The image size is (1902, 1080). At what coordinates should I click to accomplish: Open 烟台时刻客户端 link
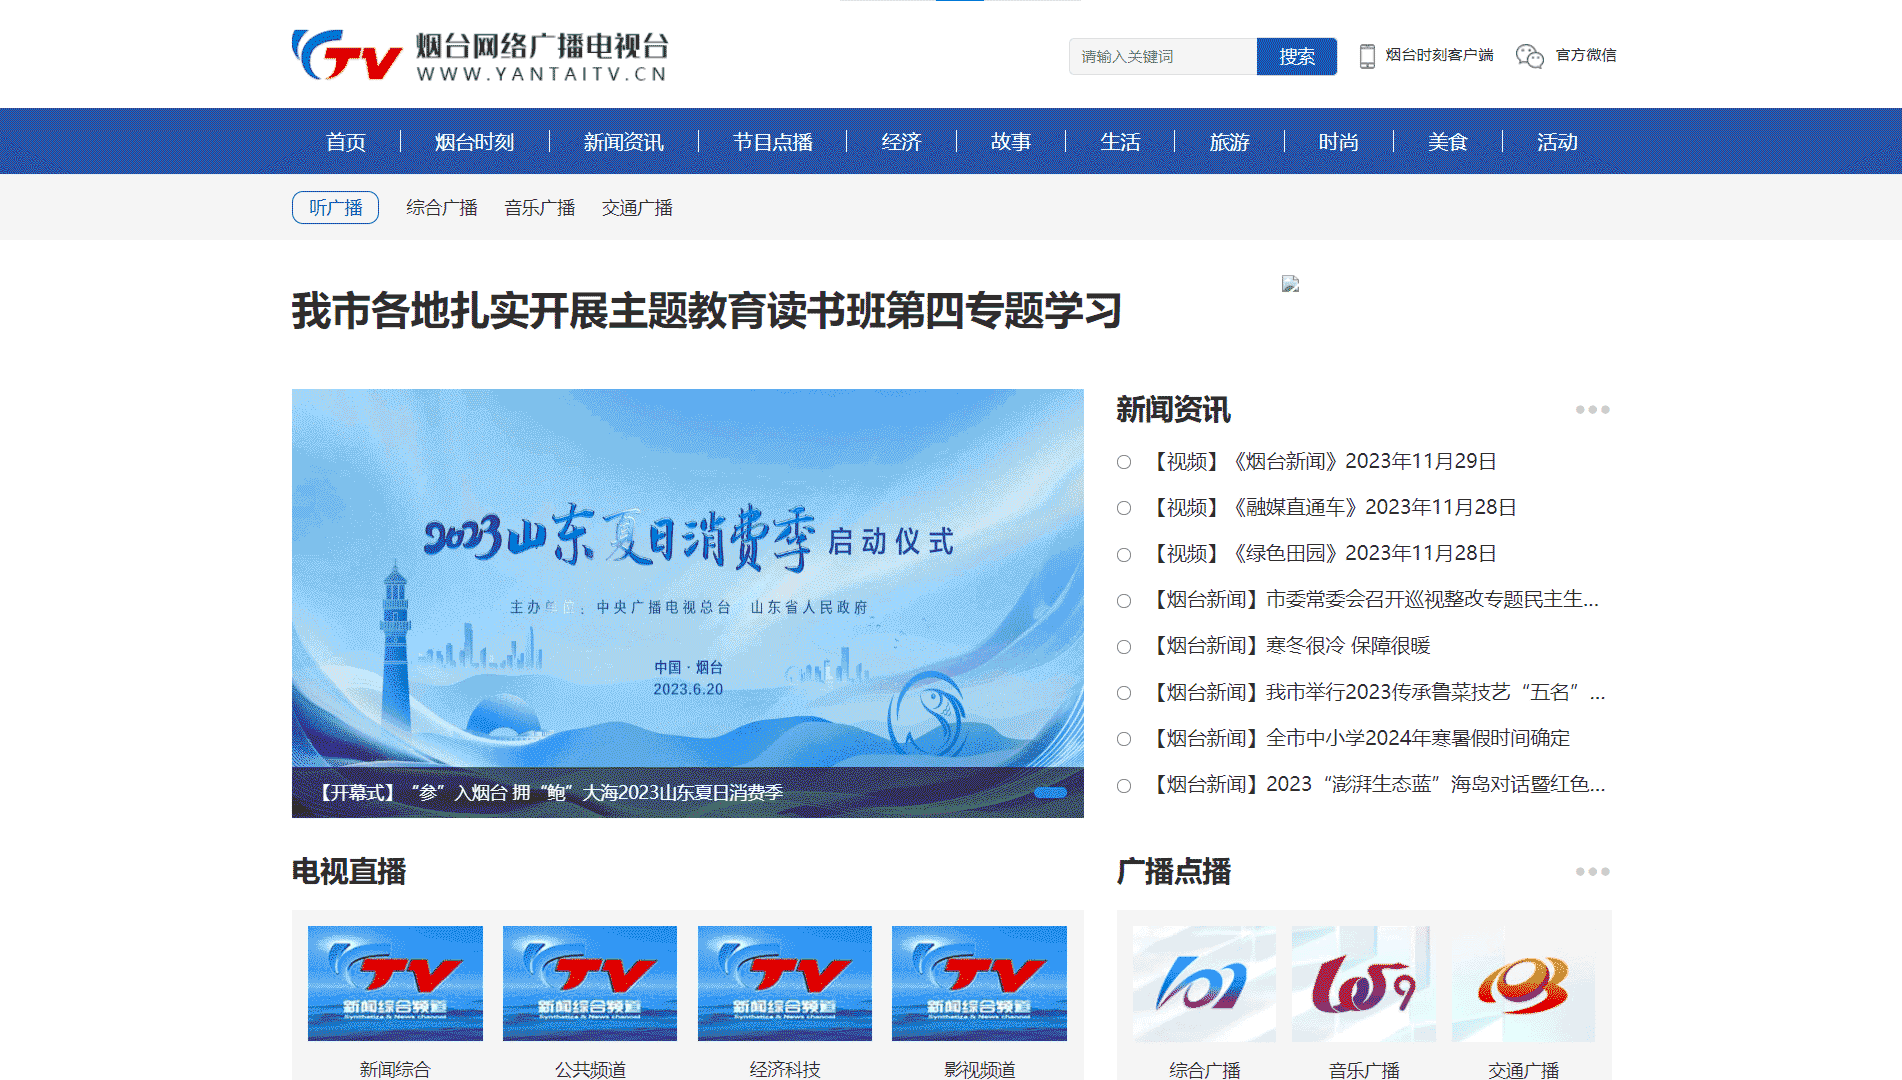pos(1439,55)
